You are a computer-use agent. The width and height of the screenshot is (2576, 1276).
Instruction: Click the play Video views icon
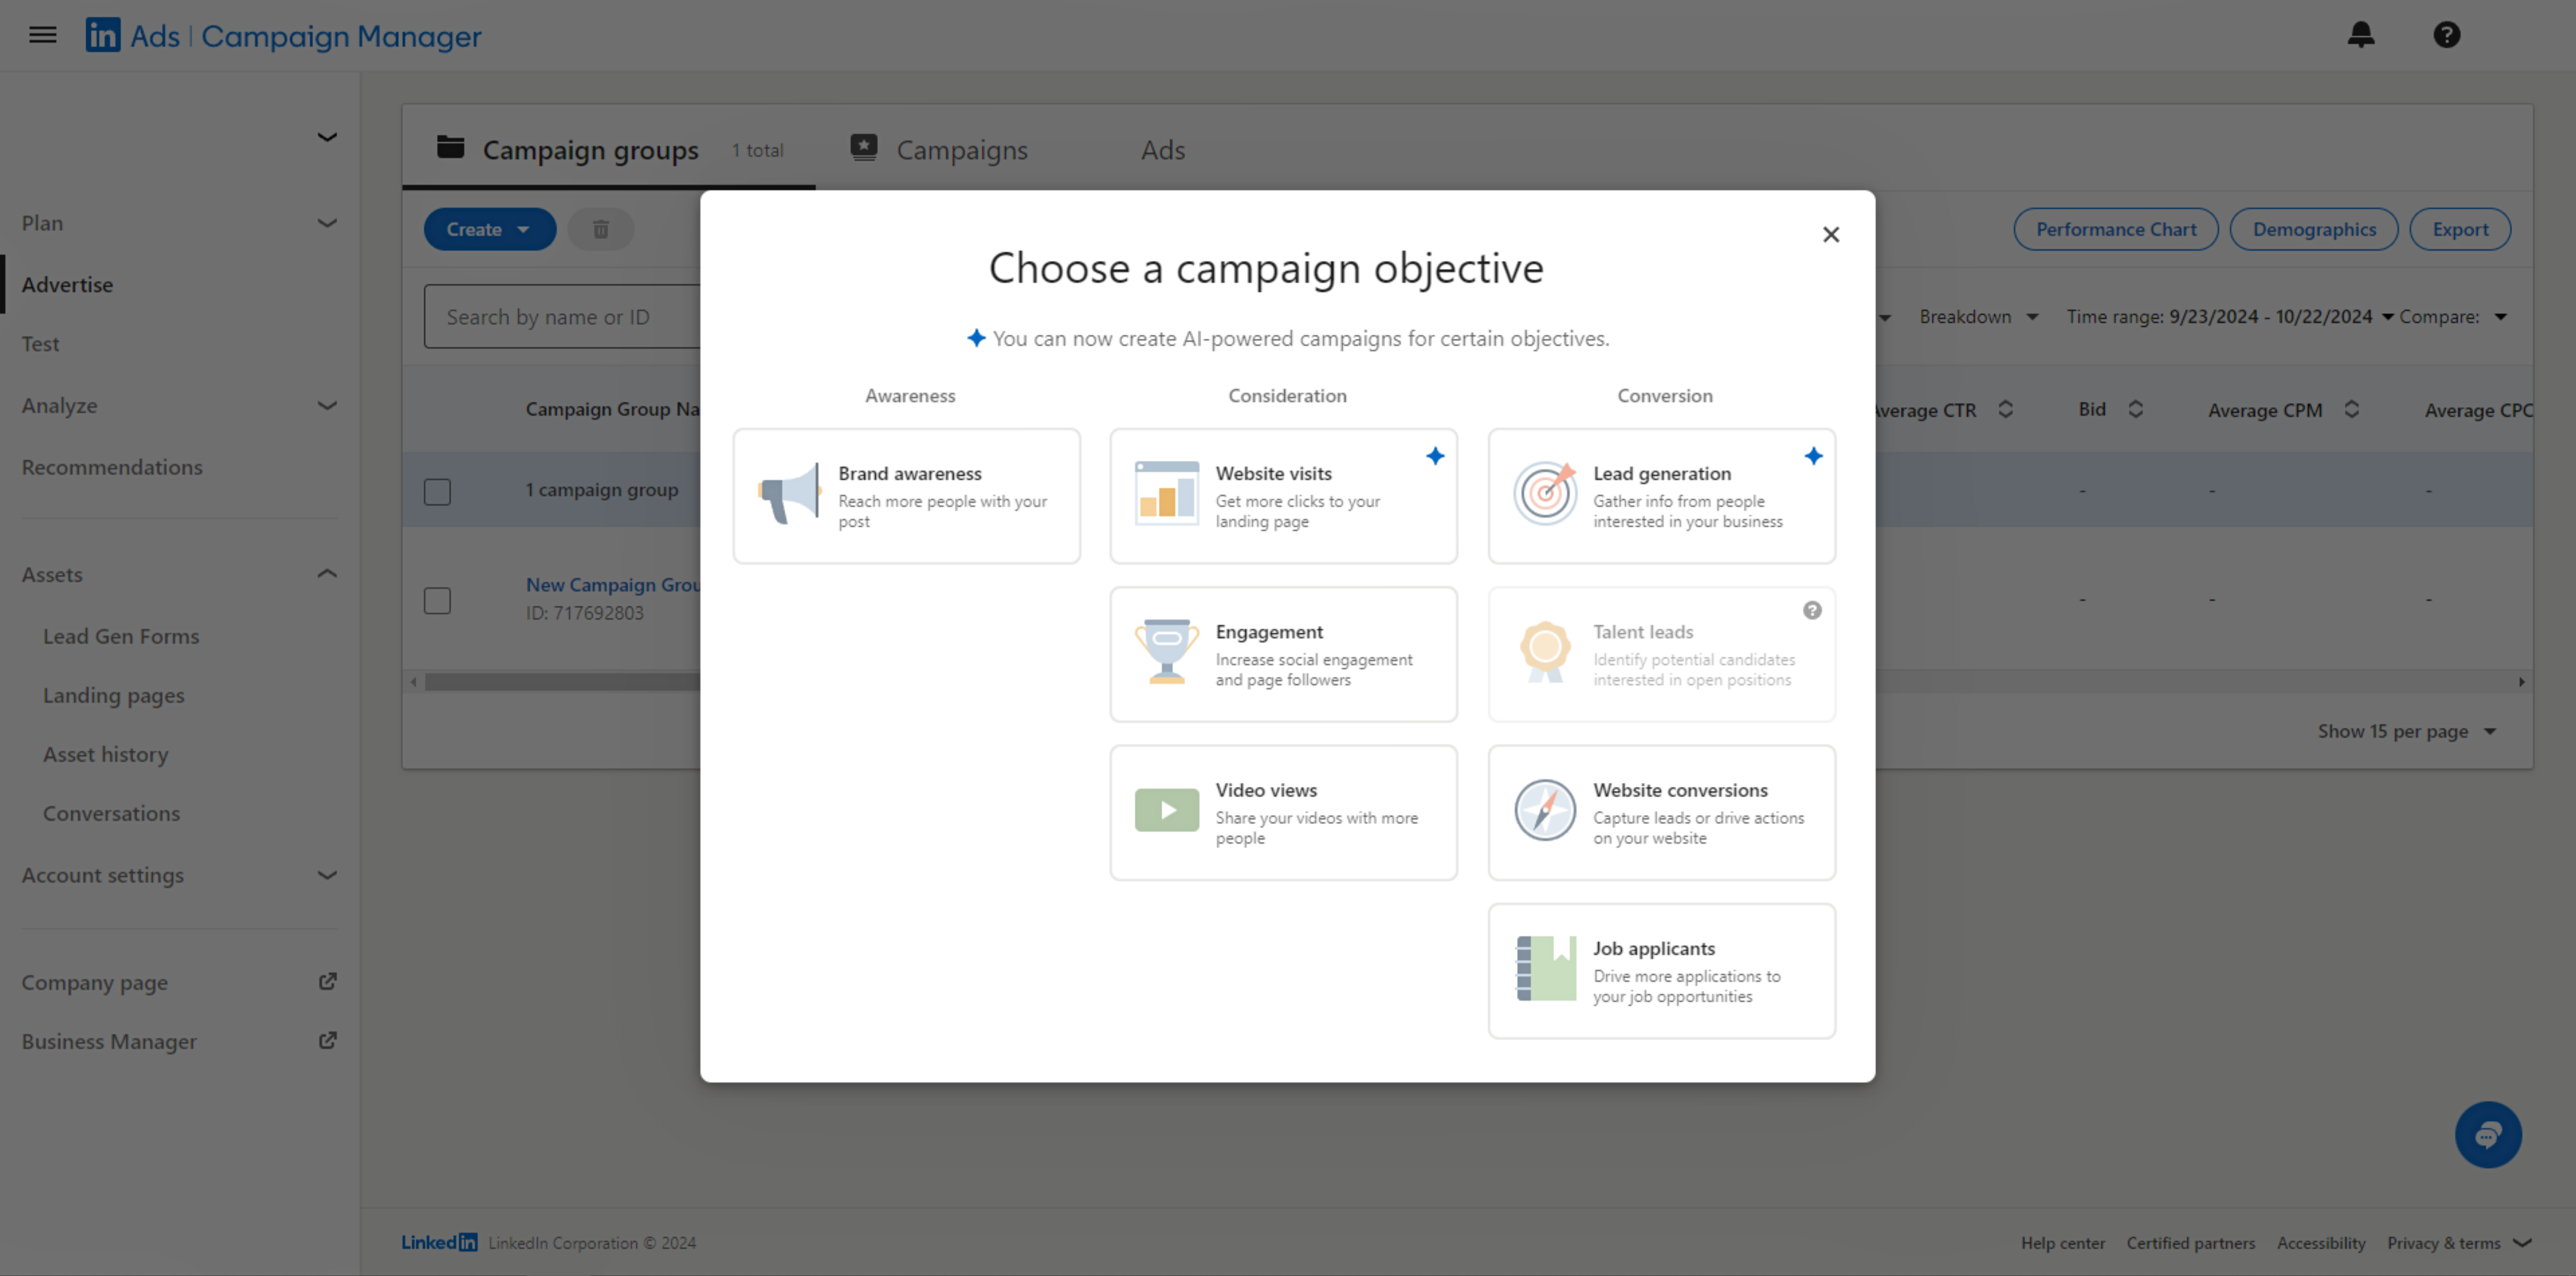click(1167, 810)
